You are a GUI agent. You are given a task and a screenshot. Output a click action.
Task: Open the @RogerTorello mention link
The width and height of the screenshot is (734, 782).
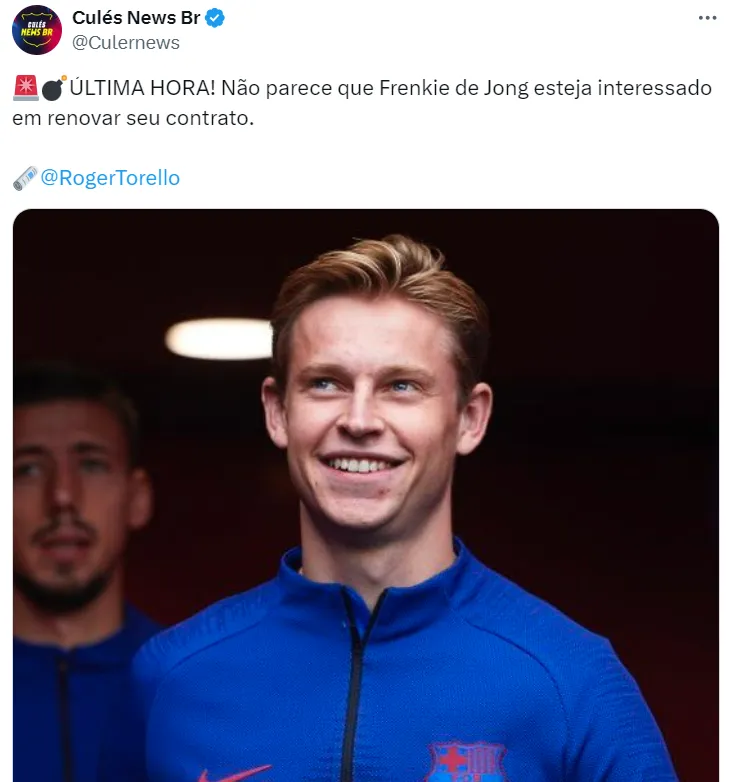[110, 178]
